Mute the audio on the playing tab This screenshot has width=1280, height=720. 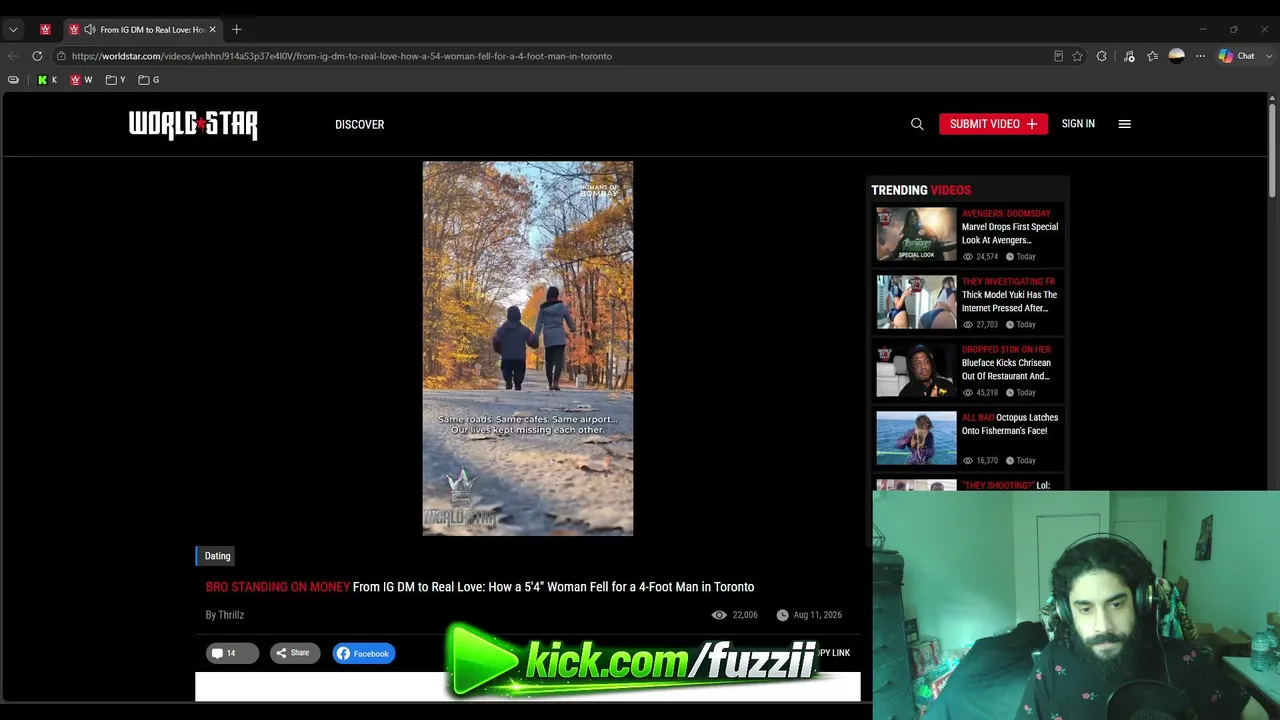click(90, 30)
